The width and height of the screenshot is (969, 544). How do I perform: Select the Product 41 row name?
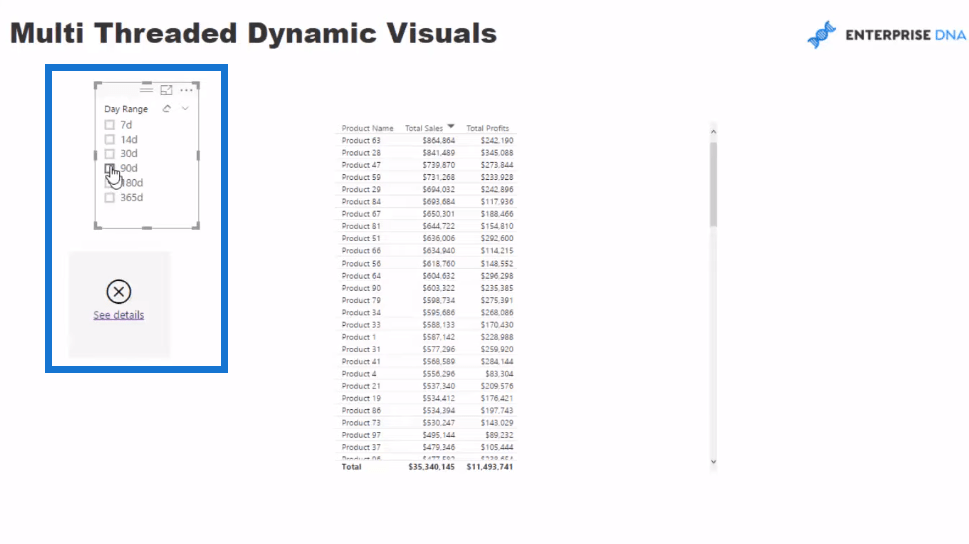361,362
